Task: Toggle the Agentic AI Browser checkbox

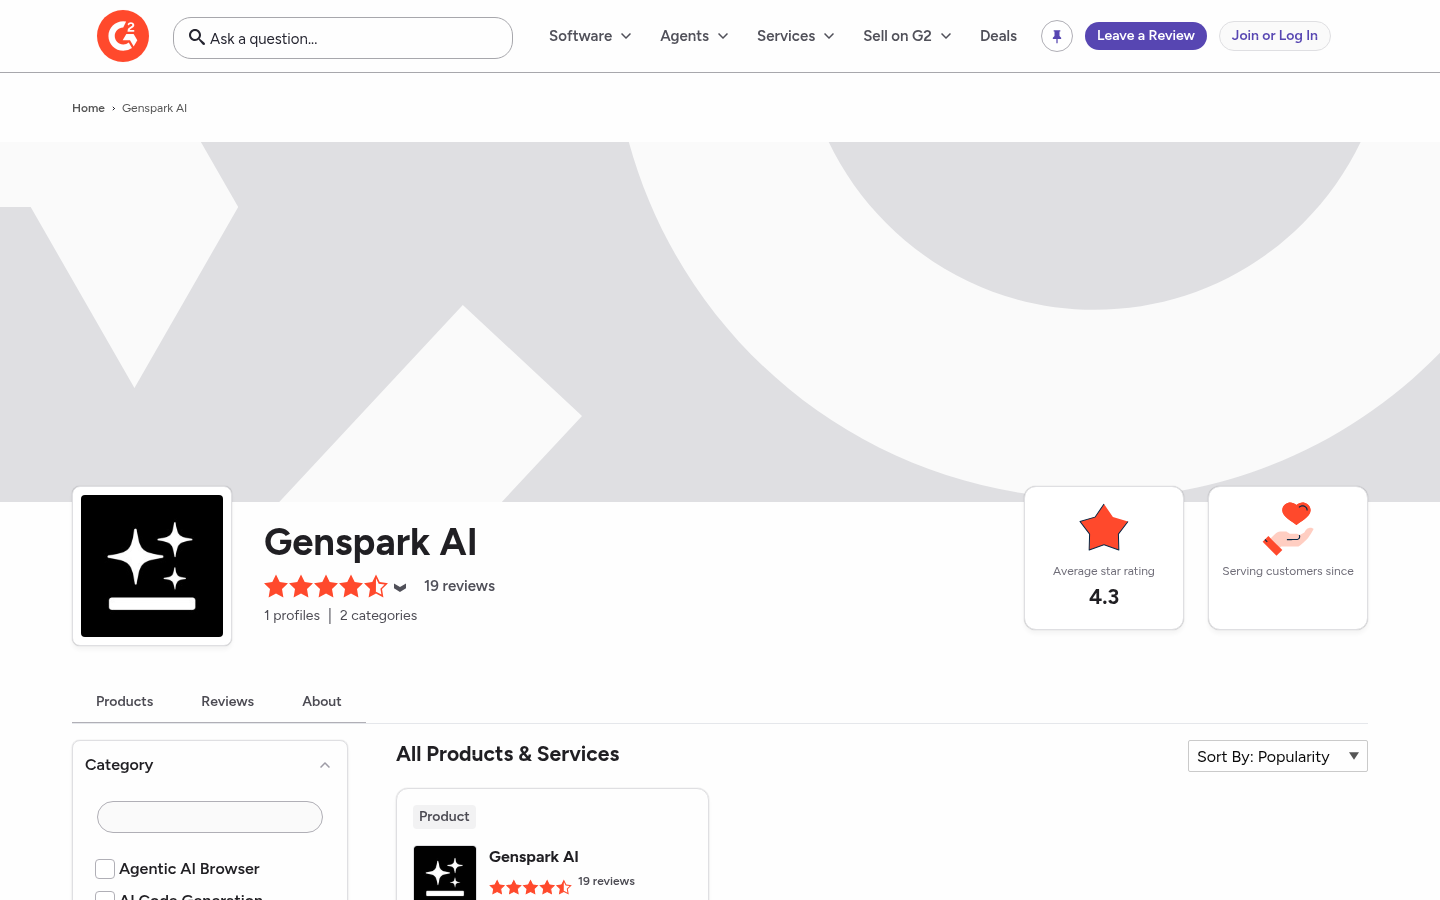Action: click(105, 869)
